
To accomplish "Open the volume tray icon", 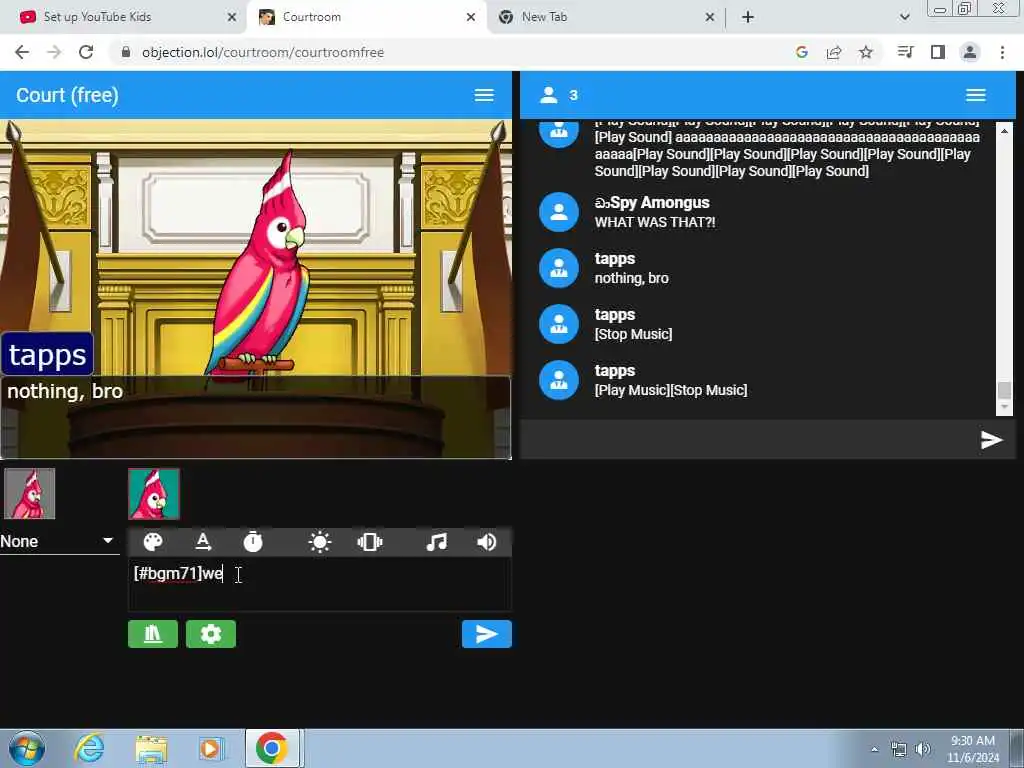I will pyautogui.click(x=923, y=749).
